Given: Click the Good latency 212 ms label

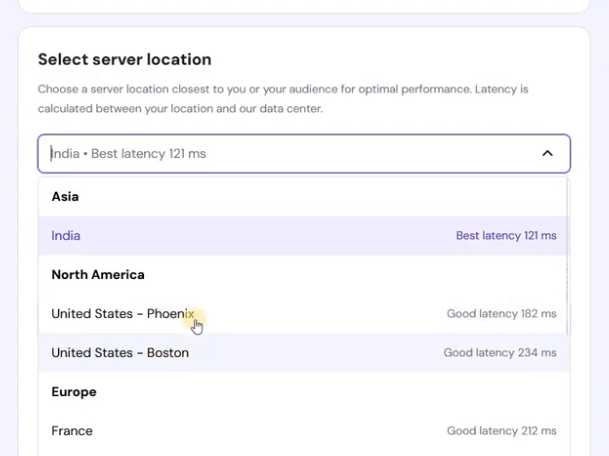Looking at the screenshot, I should click(x=501, y=431).
